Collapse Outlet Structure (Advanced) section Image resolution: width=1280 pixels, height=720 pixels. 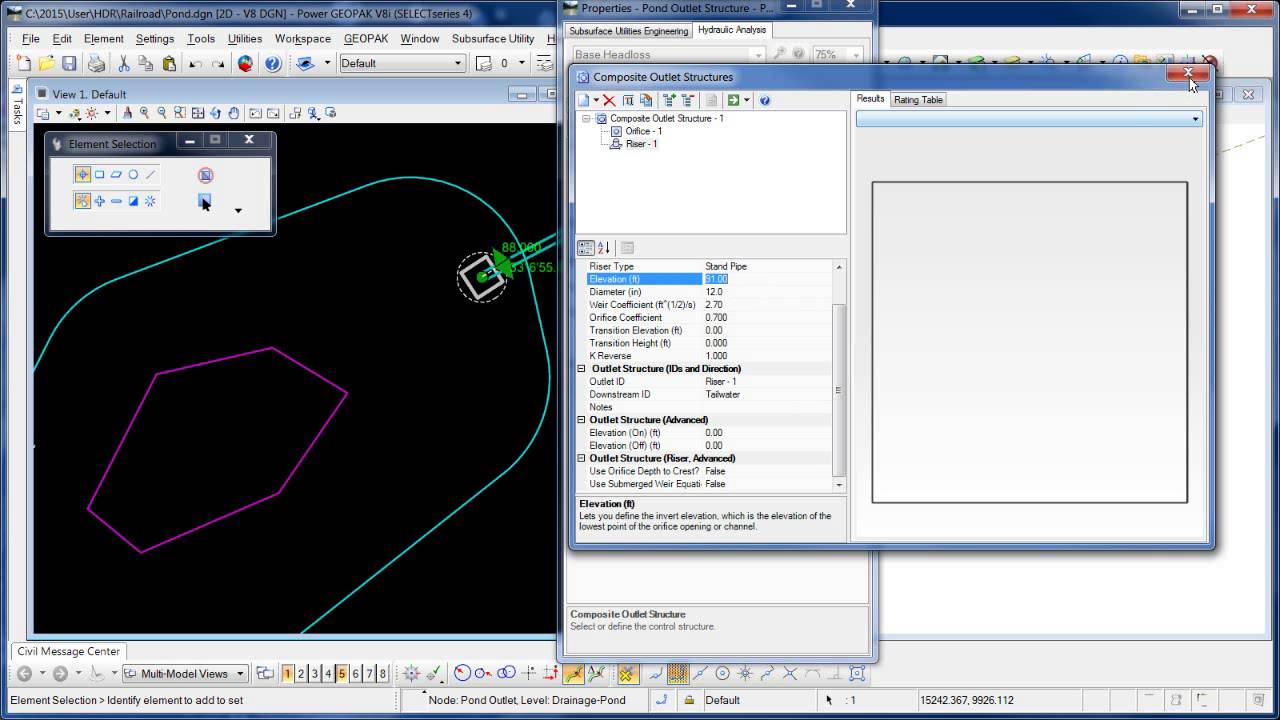(582, 420)
